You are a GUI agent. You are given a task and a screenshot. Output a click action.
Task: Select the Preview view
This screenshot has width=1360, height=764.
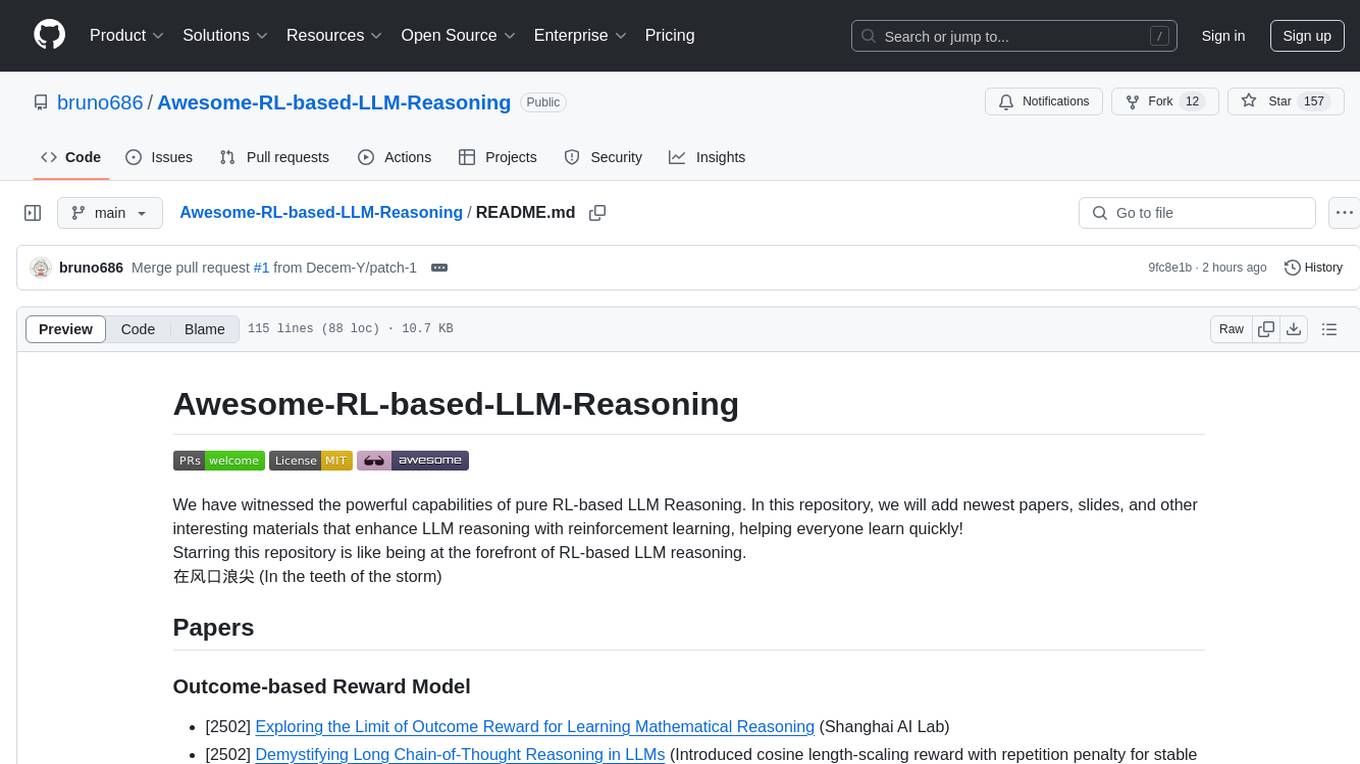pyautogui.click(x=66, y=329)
